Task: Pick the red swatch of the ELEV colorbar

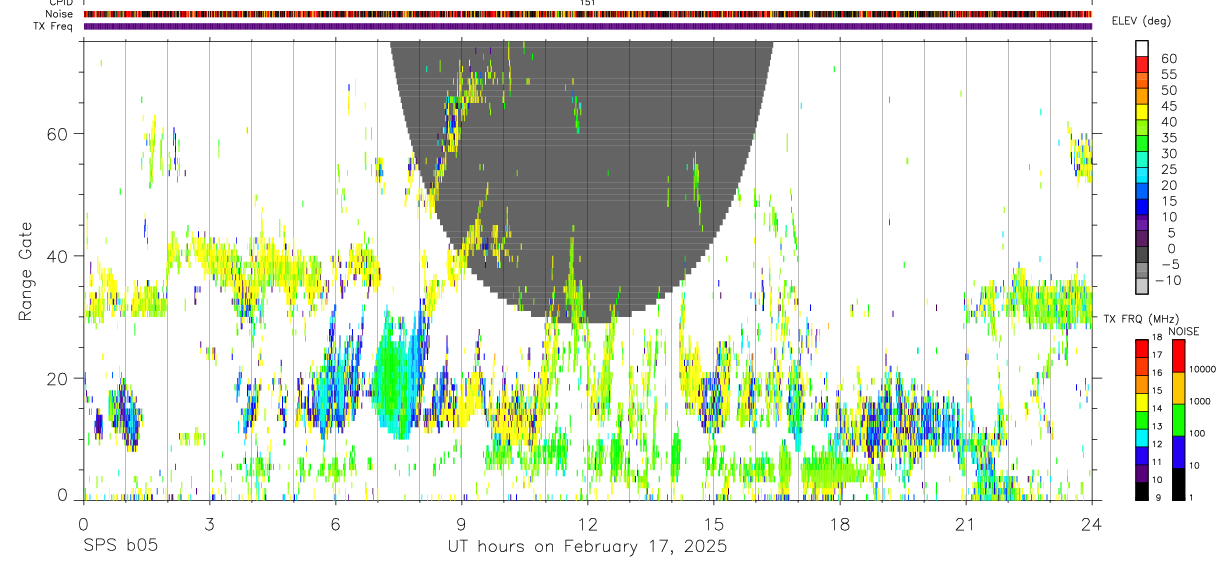Action: [x=1142, y=66]
